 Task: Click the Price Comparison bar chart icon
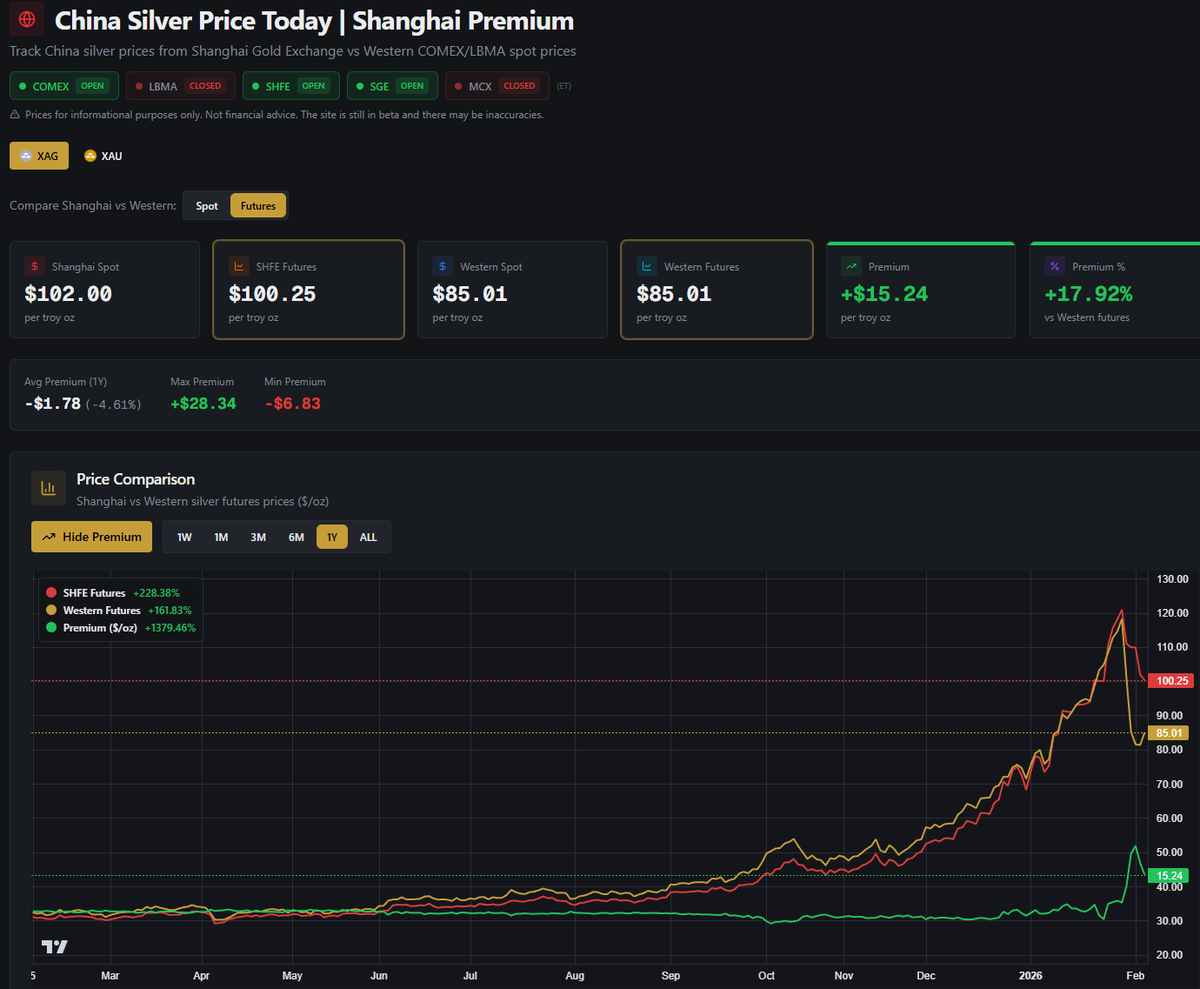pyautogui.click(x=48, y=488)
